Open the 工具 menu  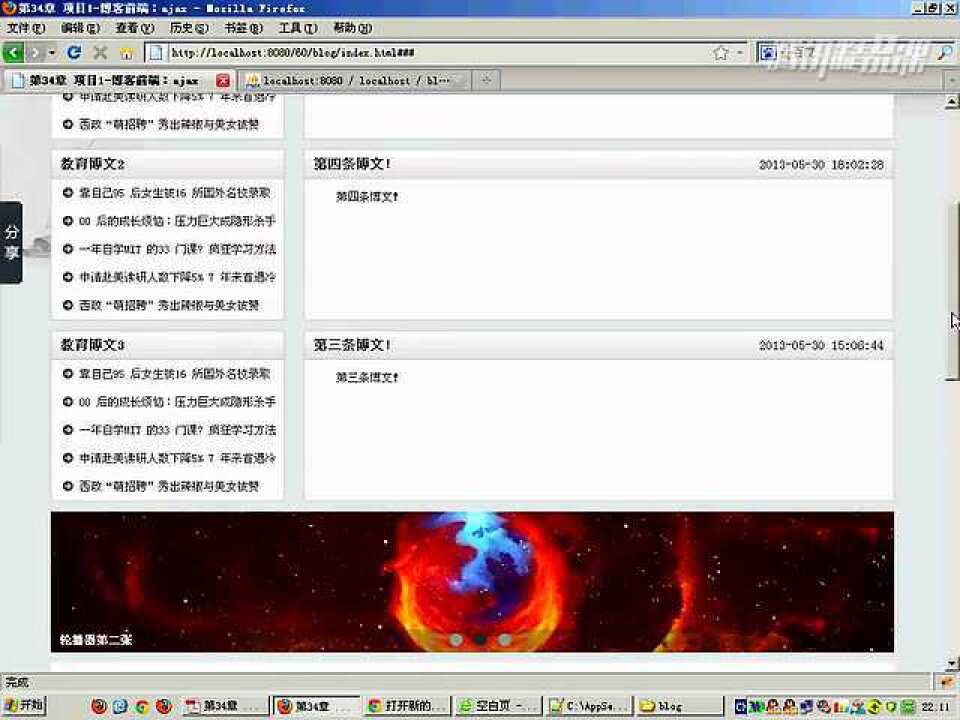click(x=298, y=28)
